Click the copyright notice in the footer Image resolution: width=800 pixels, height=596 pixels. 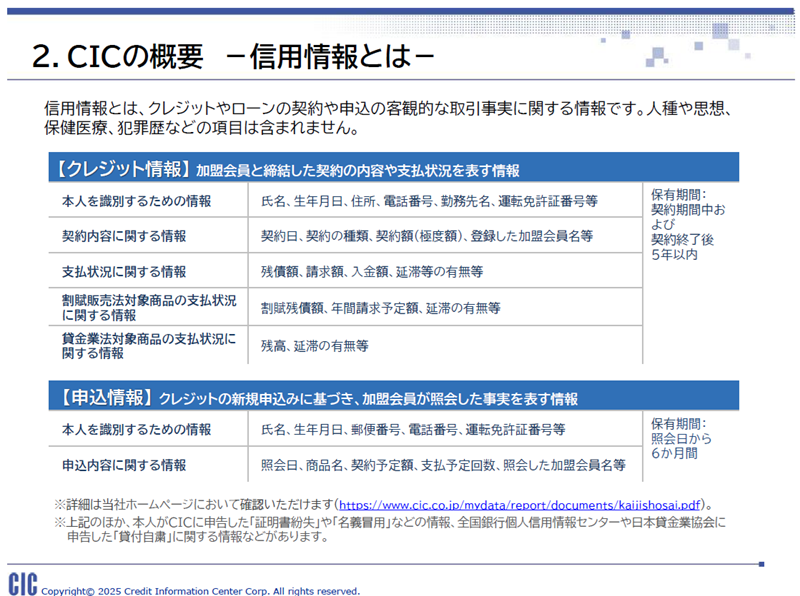click(200, 590)
